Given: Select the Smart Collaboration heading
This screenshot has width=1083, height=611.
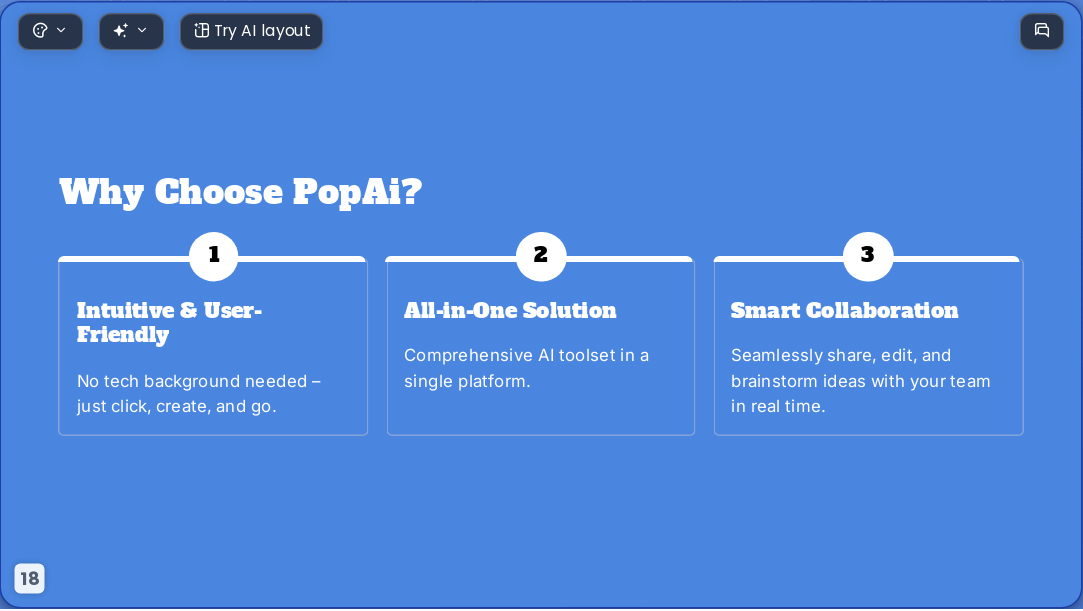Looking at the screenshot, I should point(844,311).
